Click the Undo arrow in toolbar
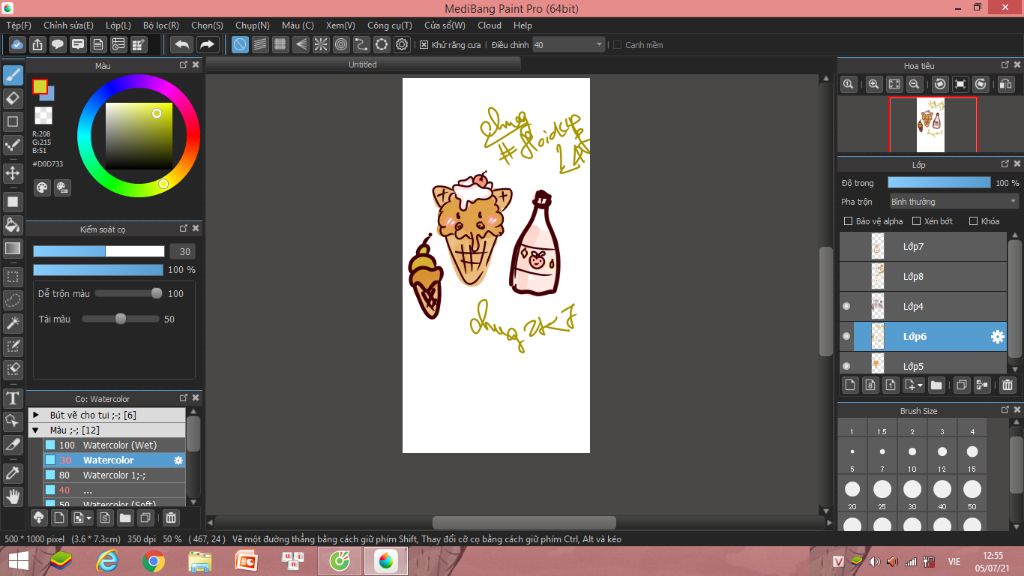Screen dimensions: 1024x576 (182, 44)
